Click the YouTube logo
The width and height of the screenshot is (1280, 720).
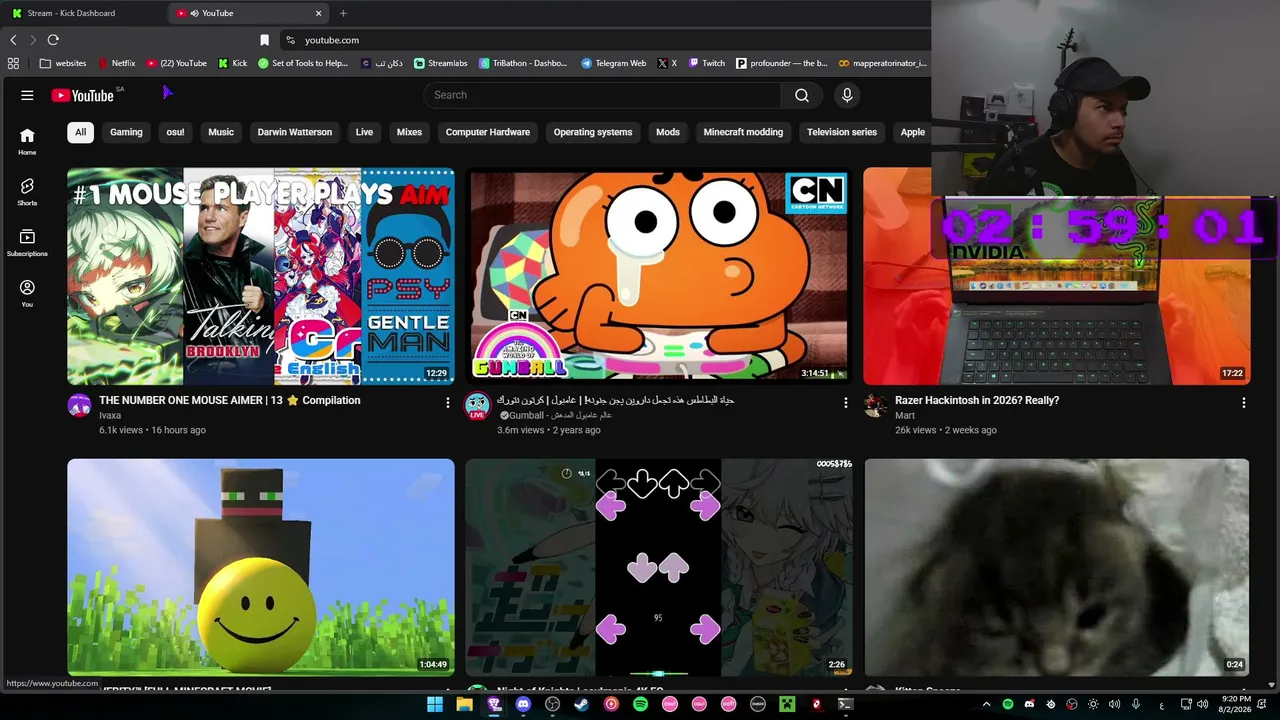click(x=83, y=95)
